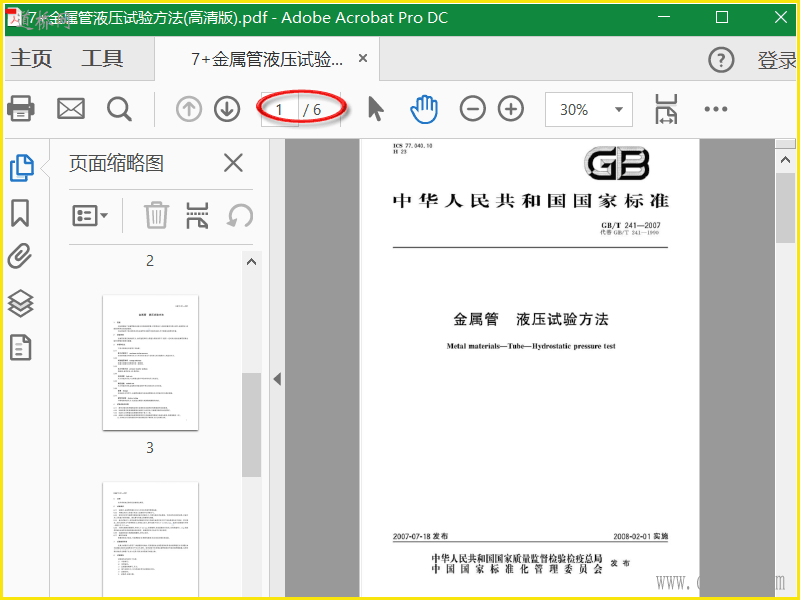Activate the hand pan tool
This screenshot has width=800, height=600.
point(424,109)
